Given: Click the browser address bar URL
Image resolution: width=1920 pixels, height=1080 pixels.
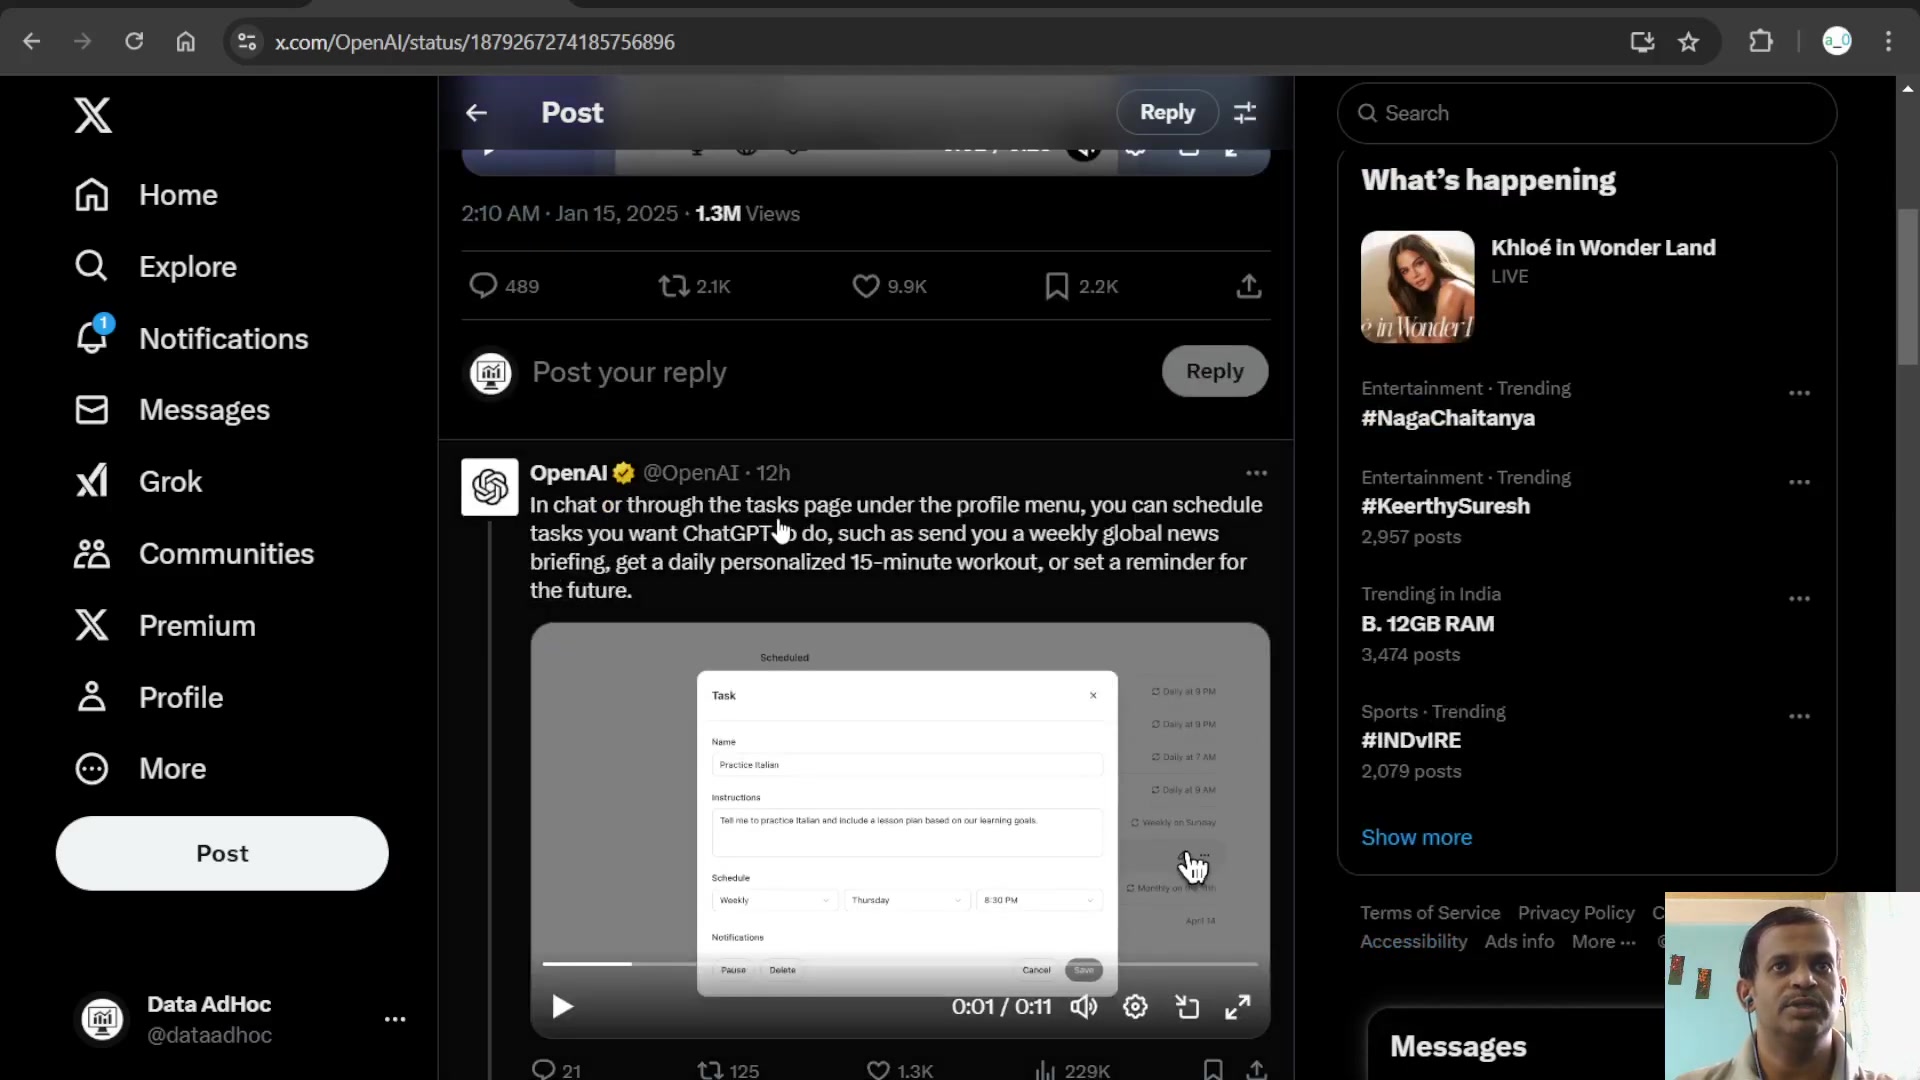Looking at the screenshot, I should point(475,42).
